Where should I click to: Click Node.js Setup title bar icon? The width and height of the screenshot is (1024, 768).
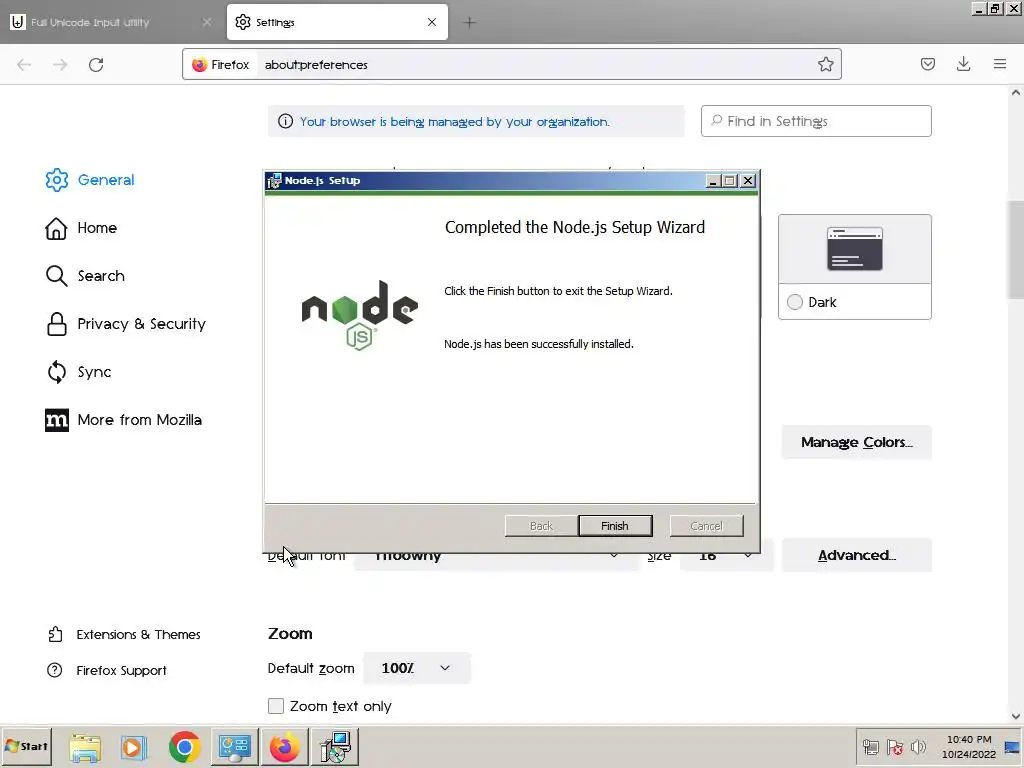pos(274,181)
